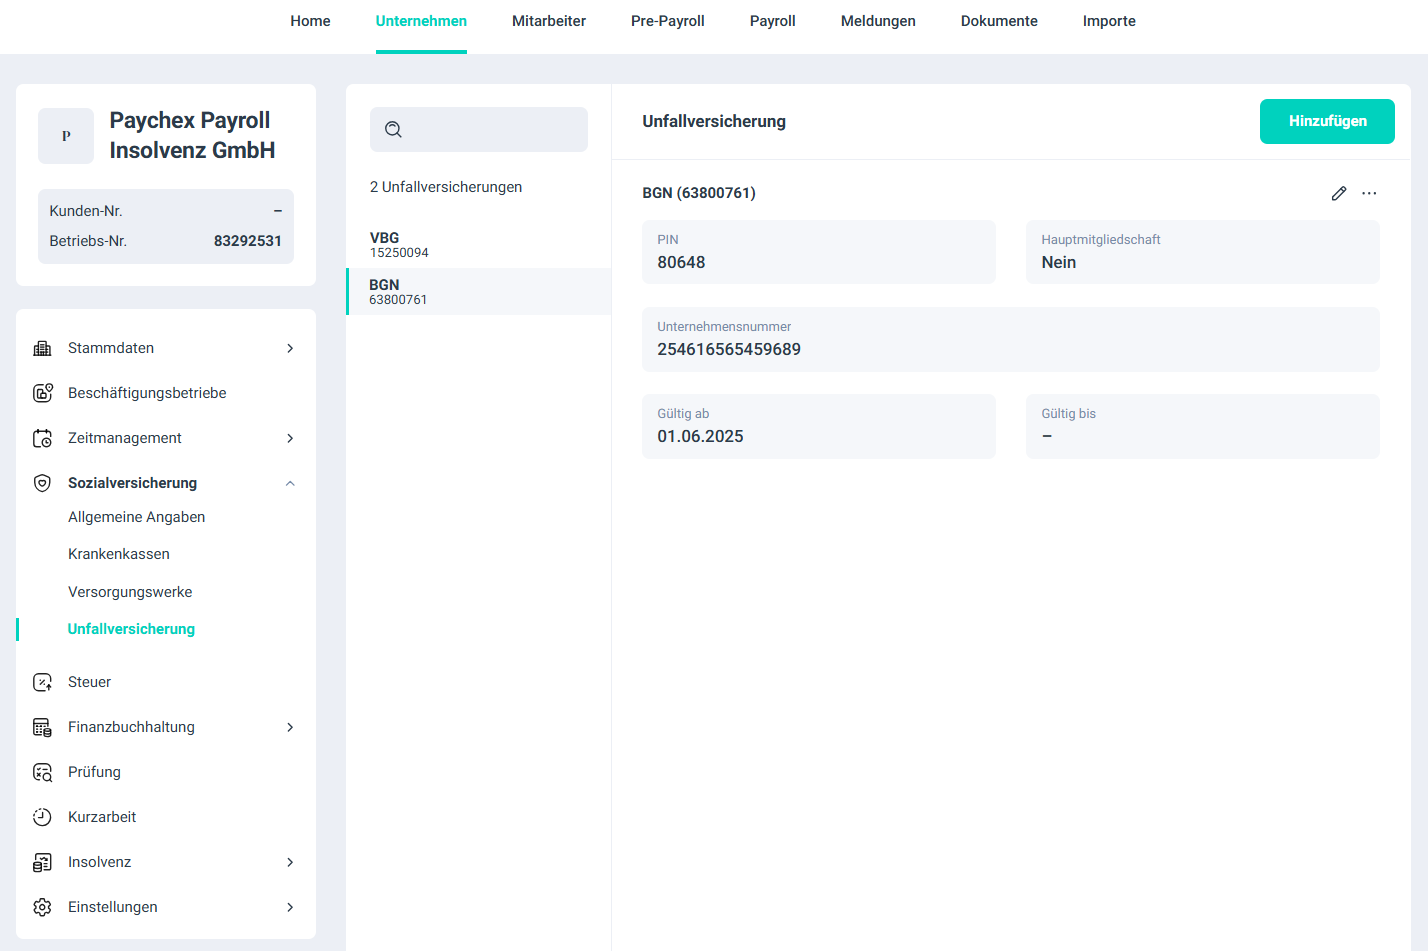Open the three-dot more options menu

1369,193
